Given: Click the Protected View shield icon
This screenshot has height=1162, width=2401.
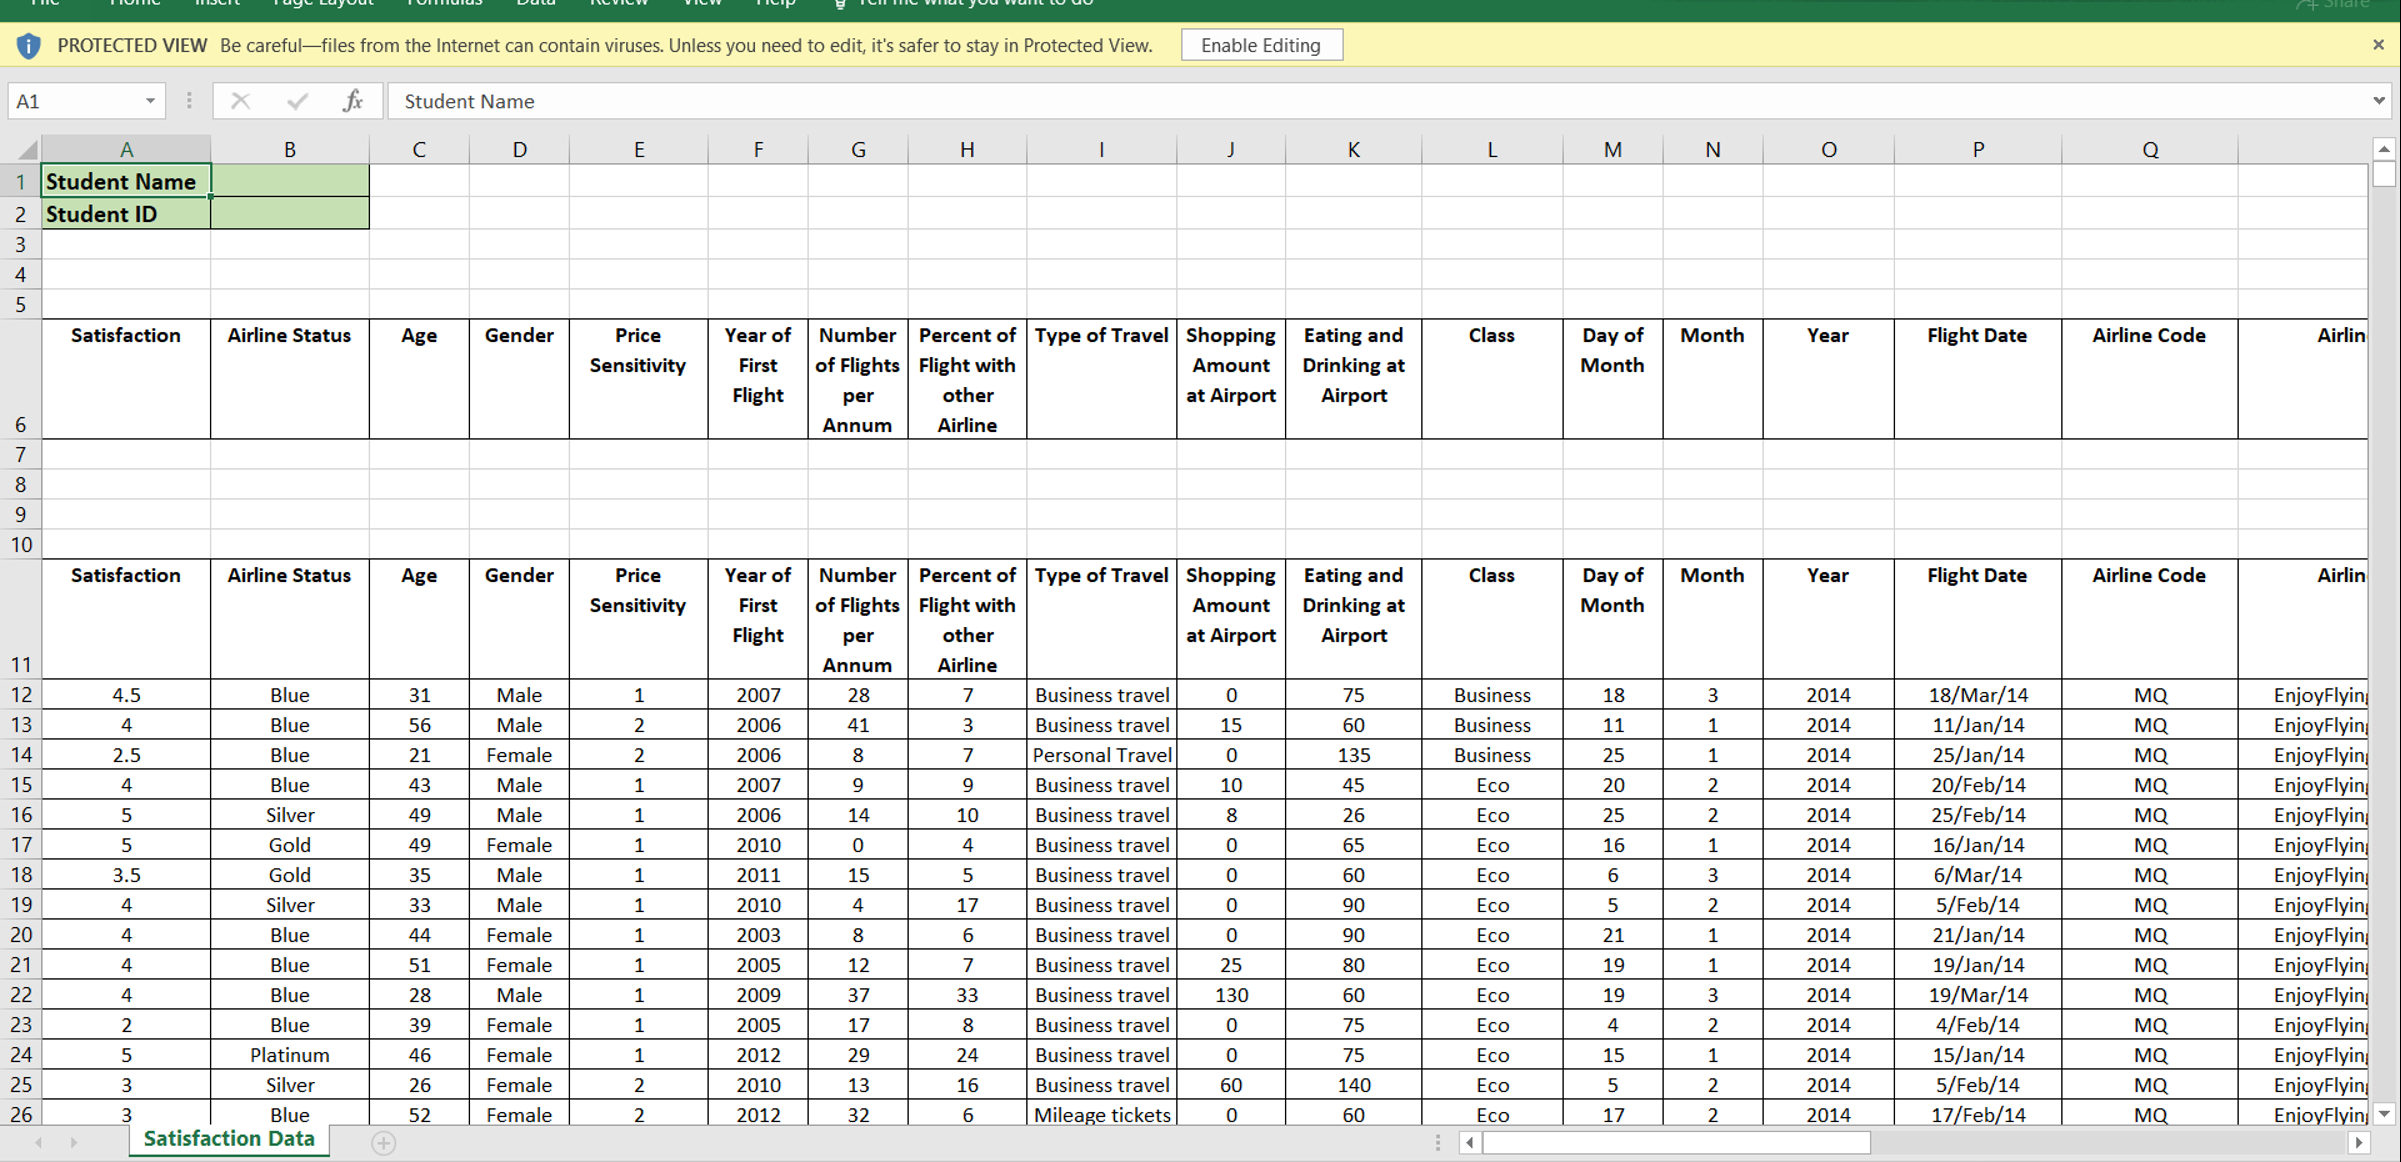Looking at the screenshot, I should pos(29,46).
